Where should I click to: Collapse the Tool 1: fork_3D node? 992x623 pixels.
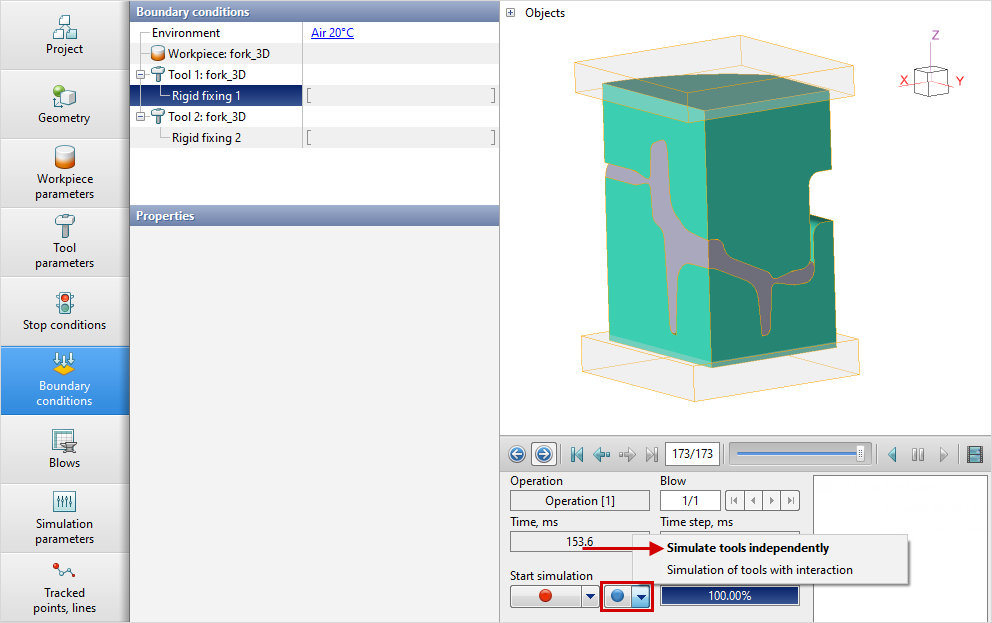coord(141,75)
